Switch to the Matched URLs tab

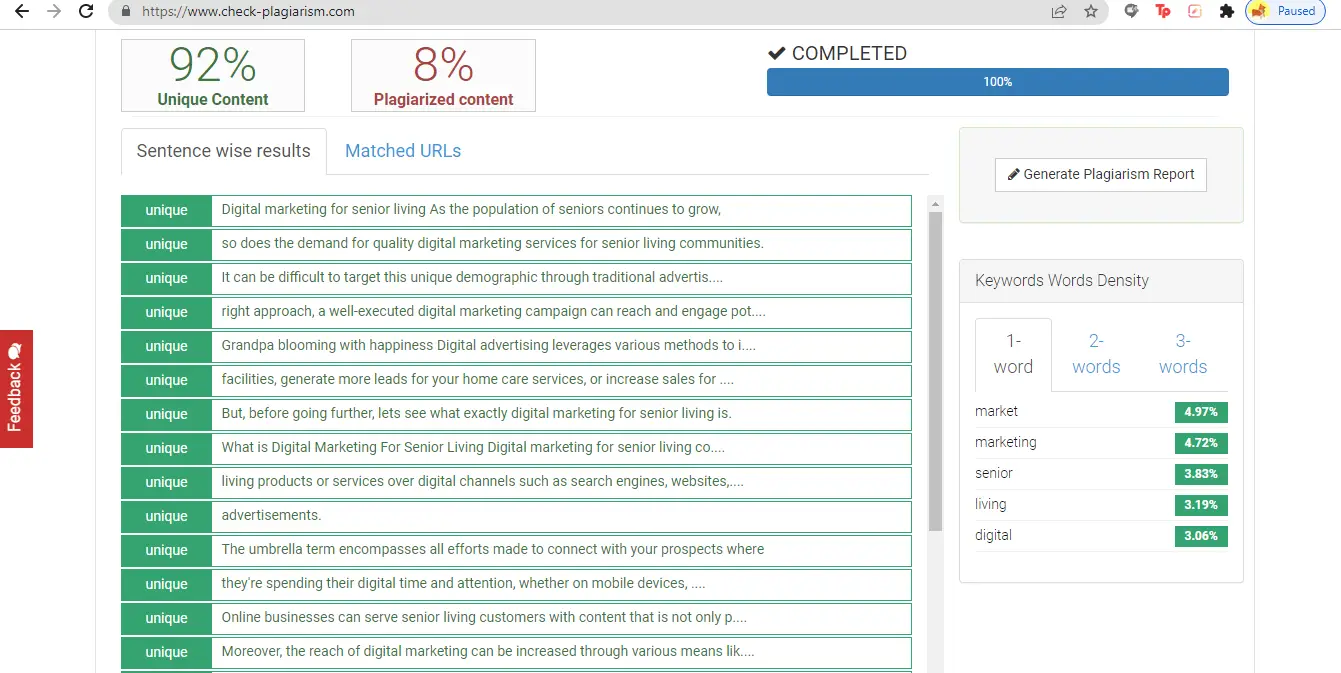(402, 150)
